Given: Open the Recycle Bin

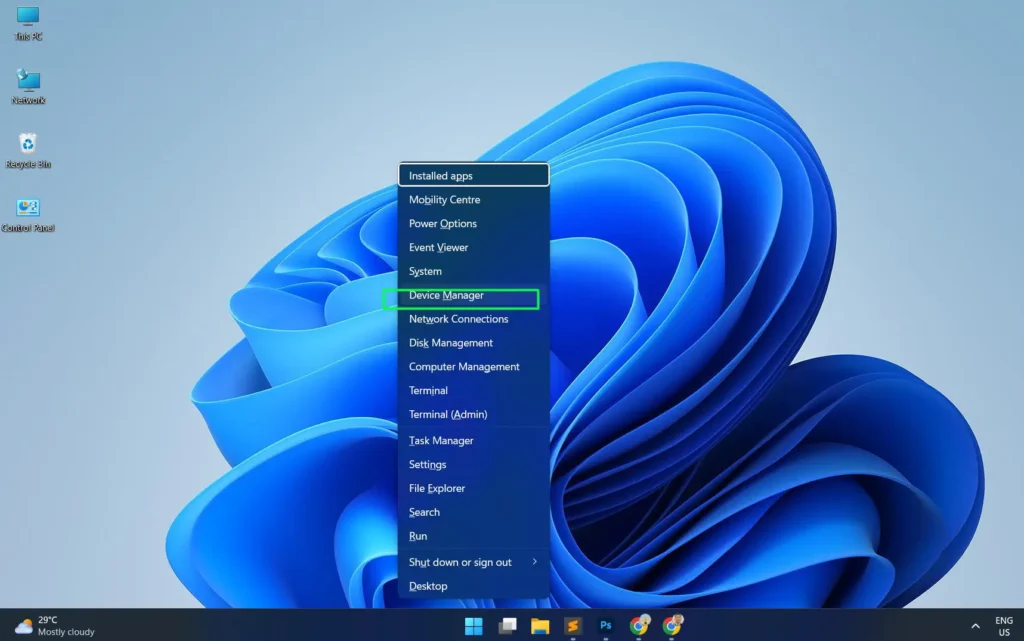Looking at the screenshot, I should click(27, 148).
